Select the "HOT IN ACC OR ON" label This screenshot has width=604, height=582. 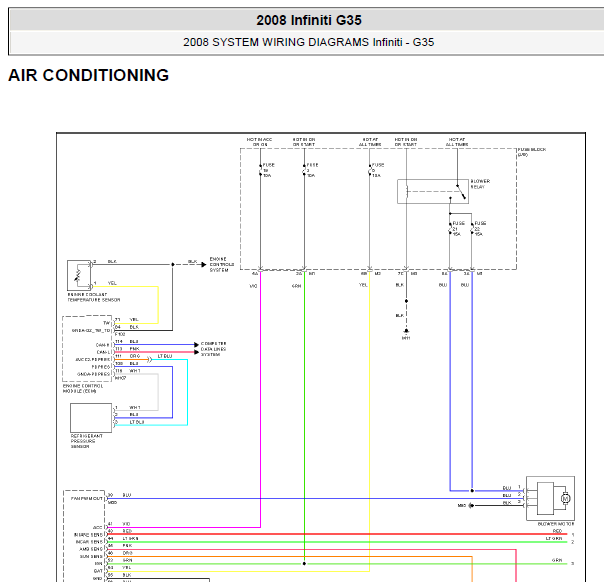pos(260,142)
